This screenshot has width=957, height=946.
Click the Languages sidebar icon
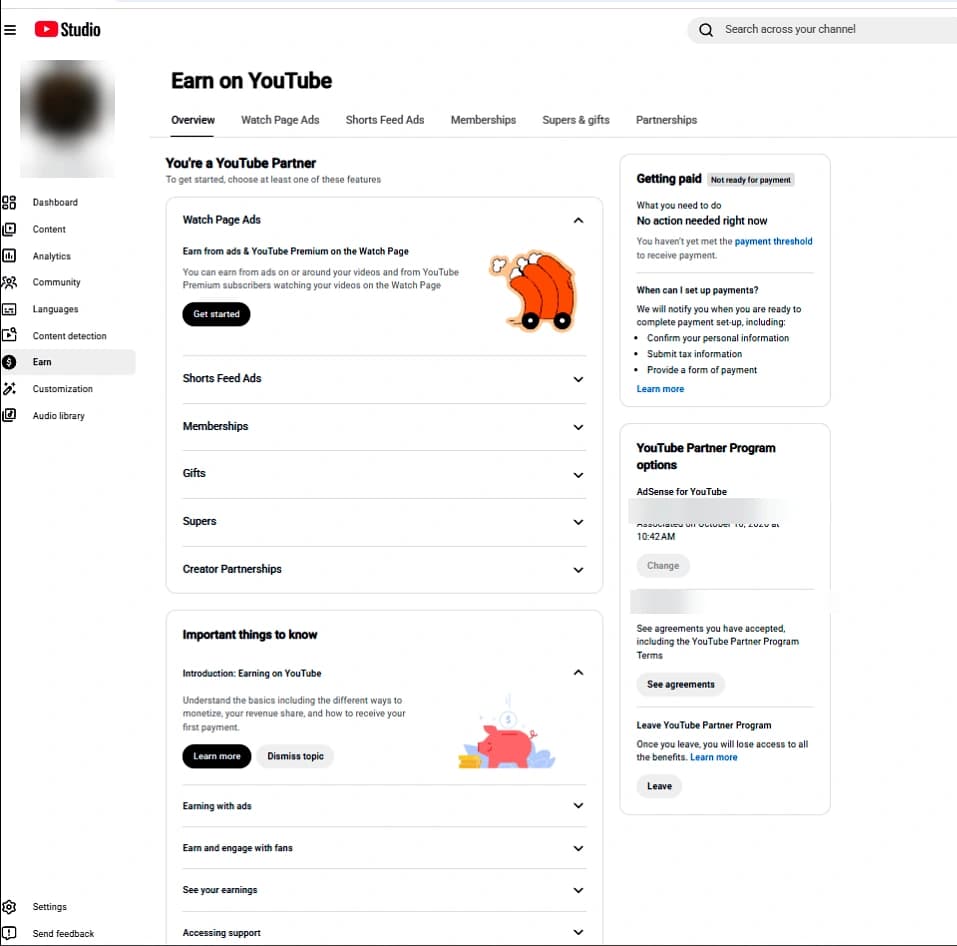tap(9, 309)
